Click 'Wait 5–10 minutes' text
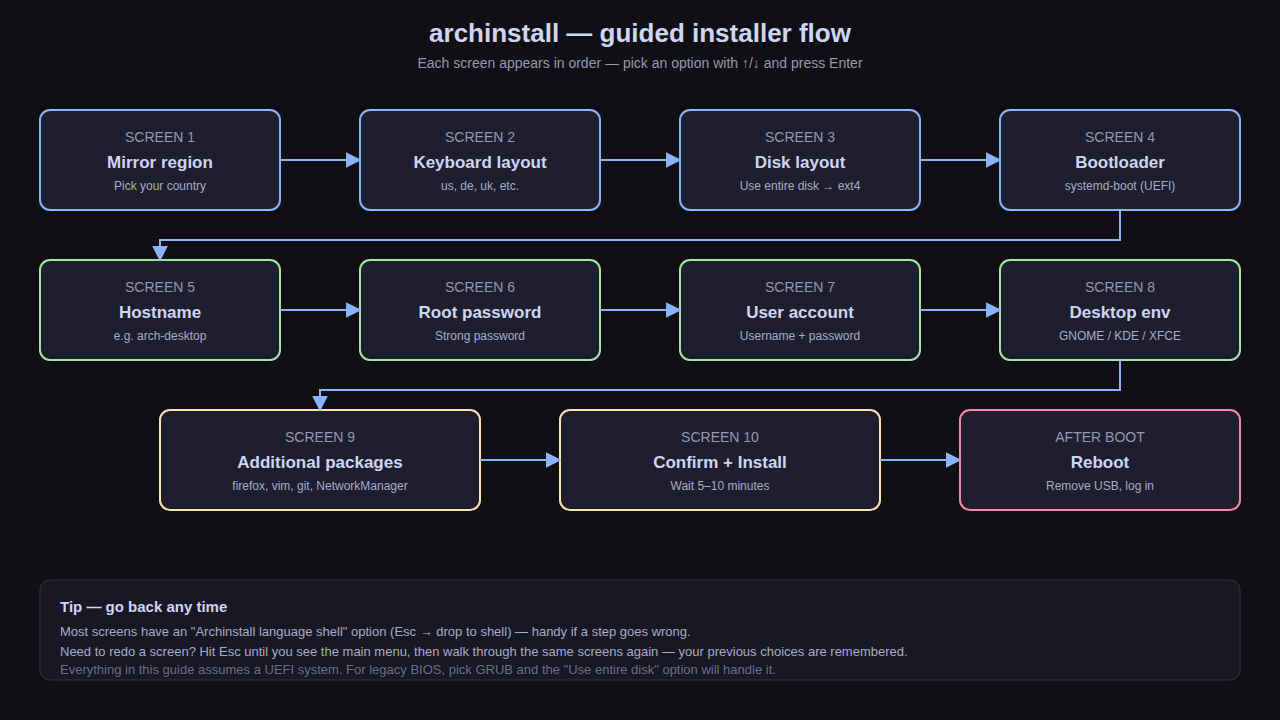This screenshot has height=720, width=1280. tap(720, 486)
